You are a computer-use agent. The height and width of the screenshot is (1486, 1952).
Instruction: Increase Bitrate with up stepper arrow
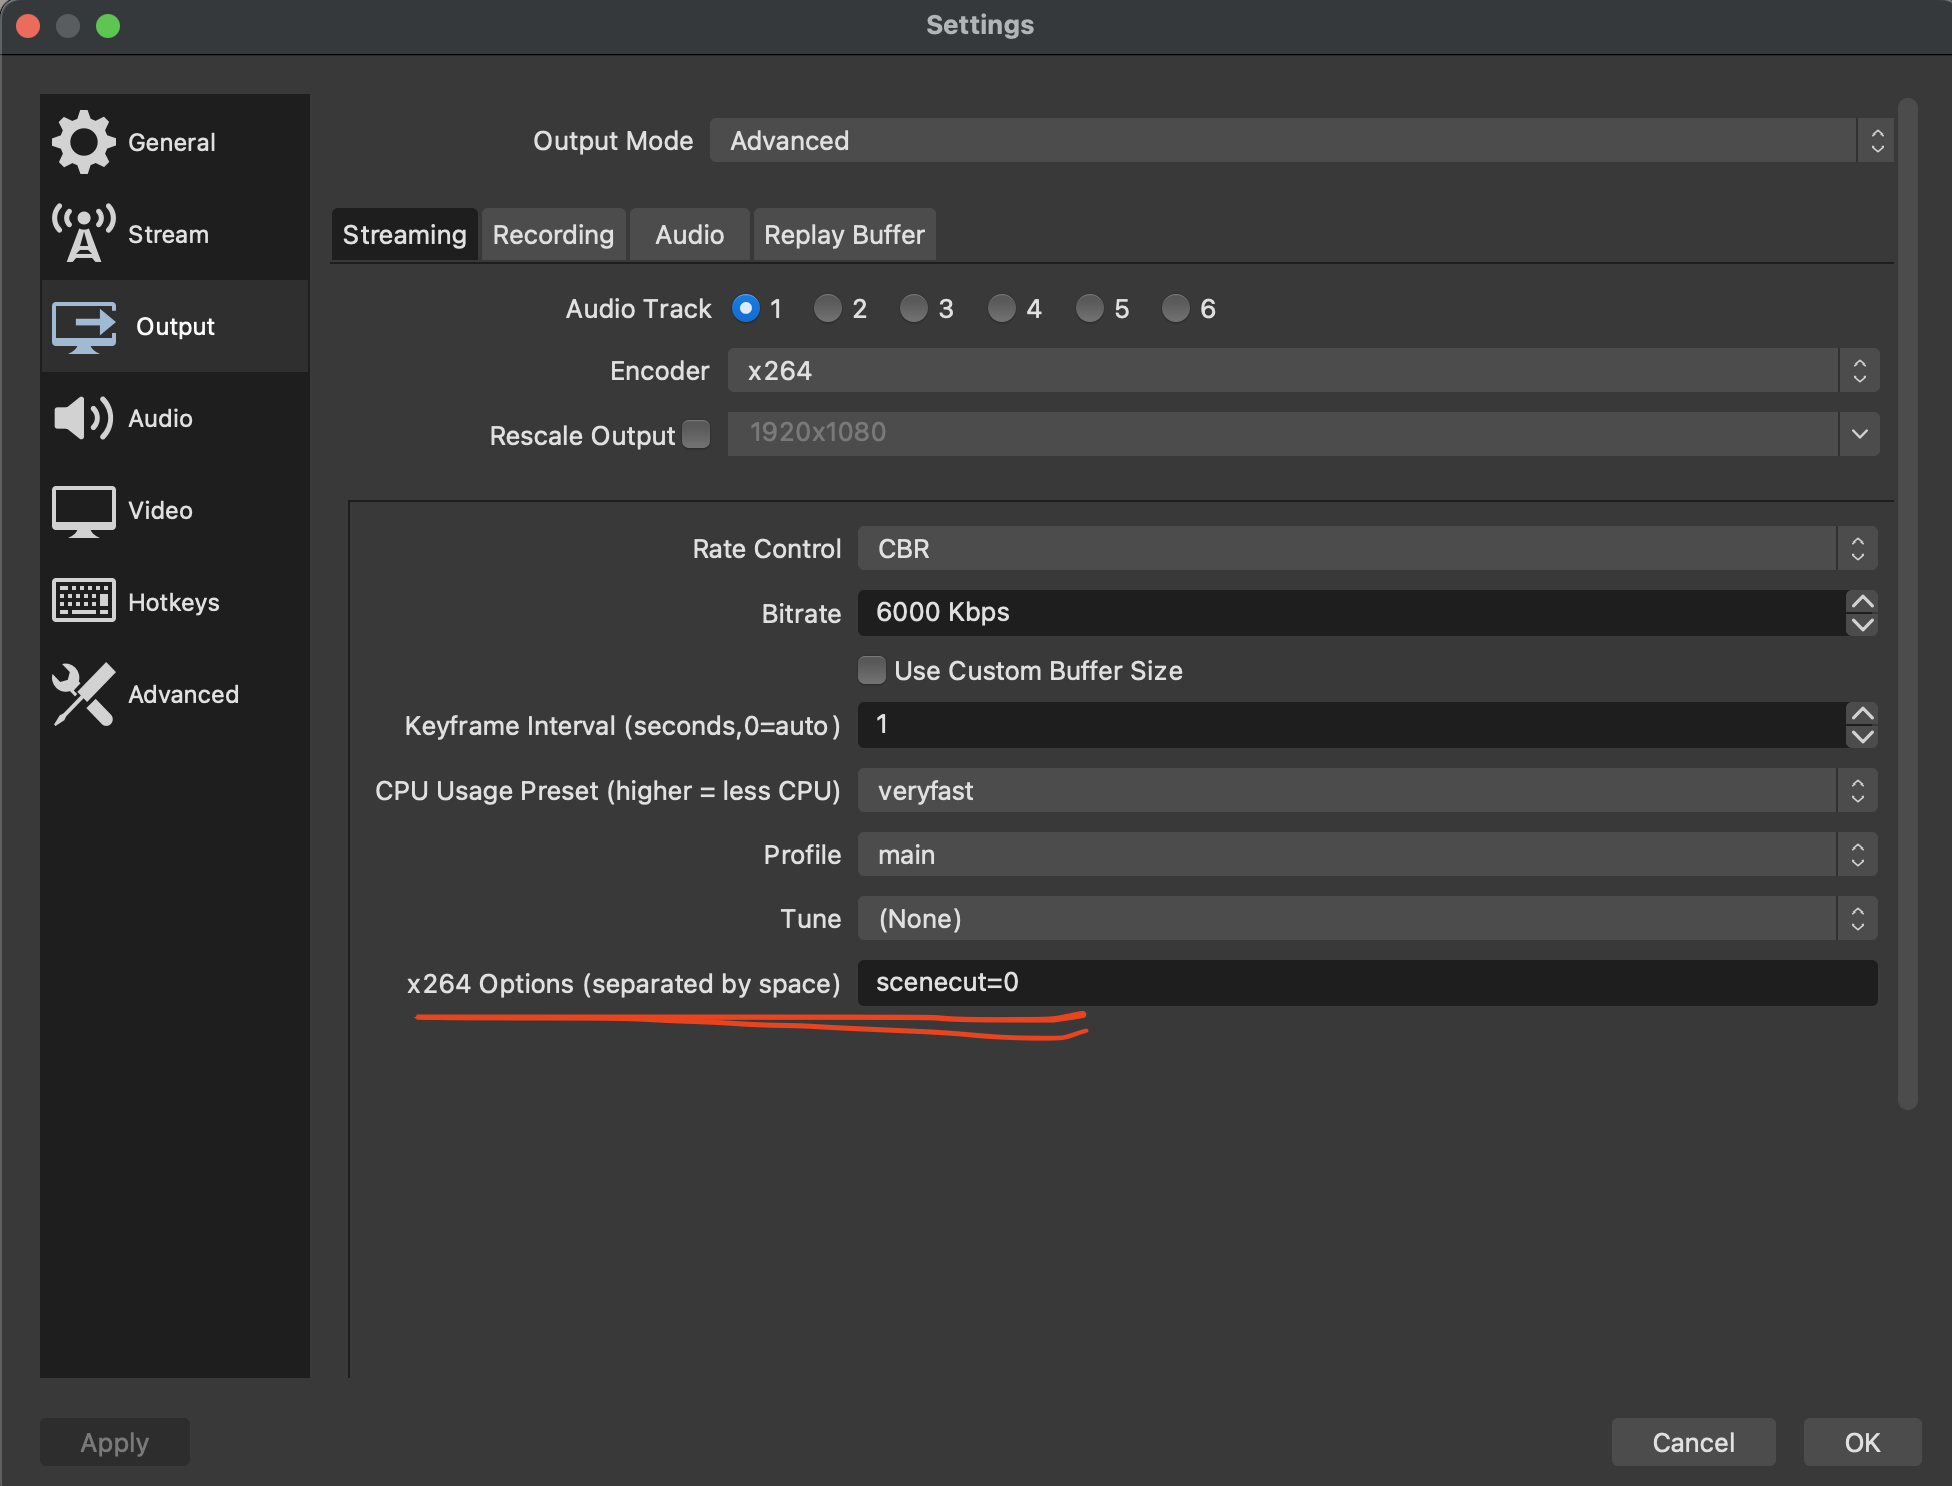1862,601
